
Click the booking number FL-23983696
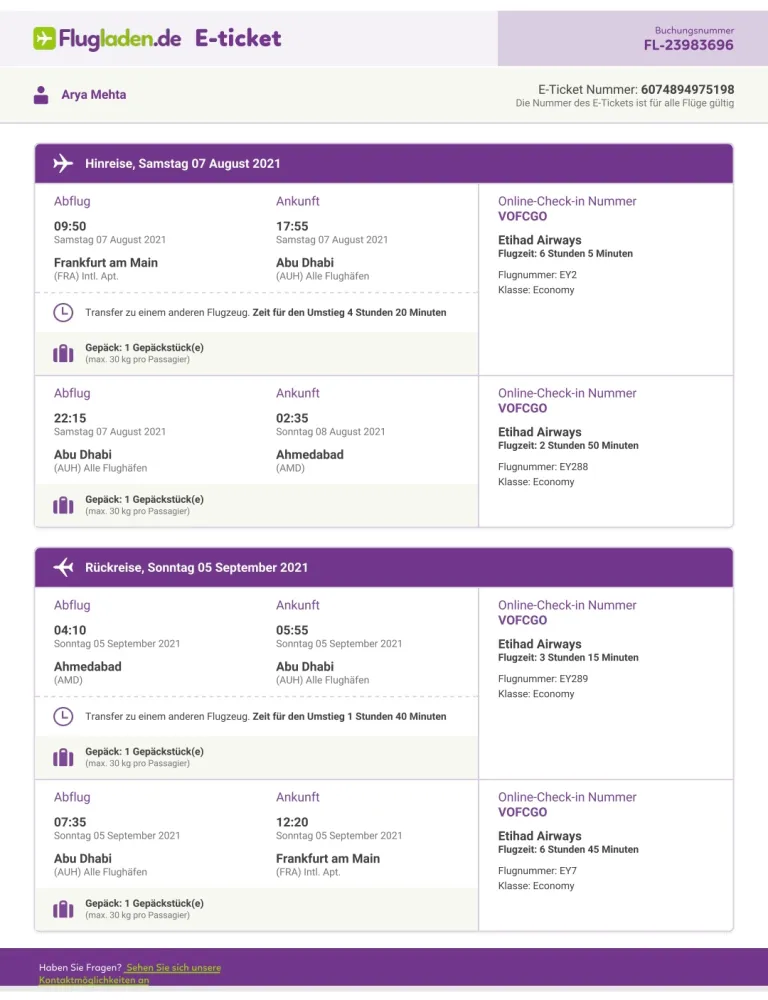click(688, 45)
